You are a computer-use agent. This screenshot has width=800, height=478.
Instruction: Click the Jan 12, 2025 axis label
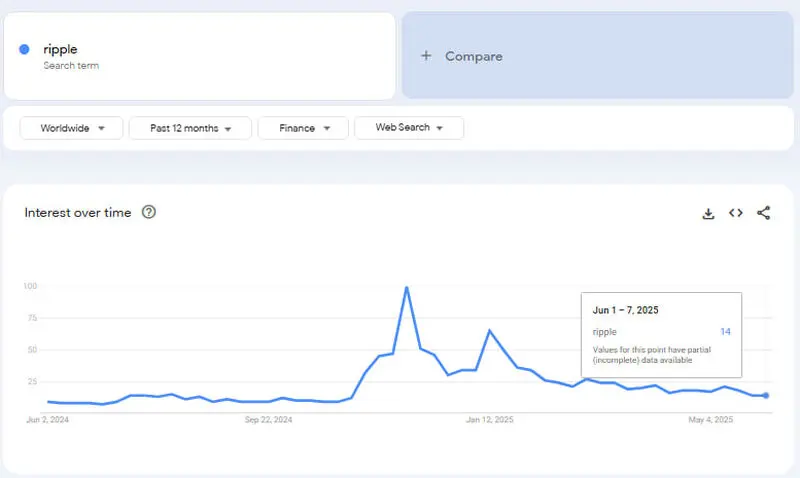click(x=489, y=419)
